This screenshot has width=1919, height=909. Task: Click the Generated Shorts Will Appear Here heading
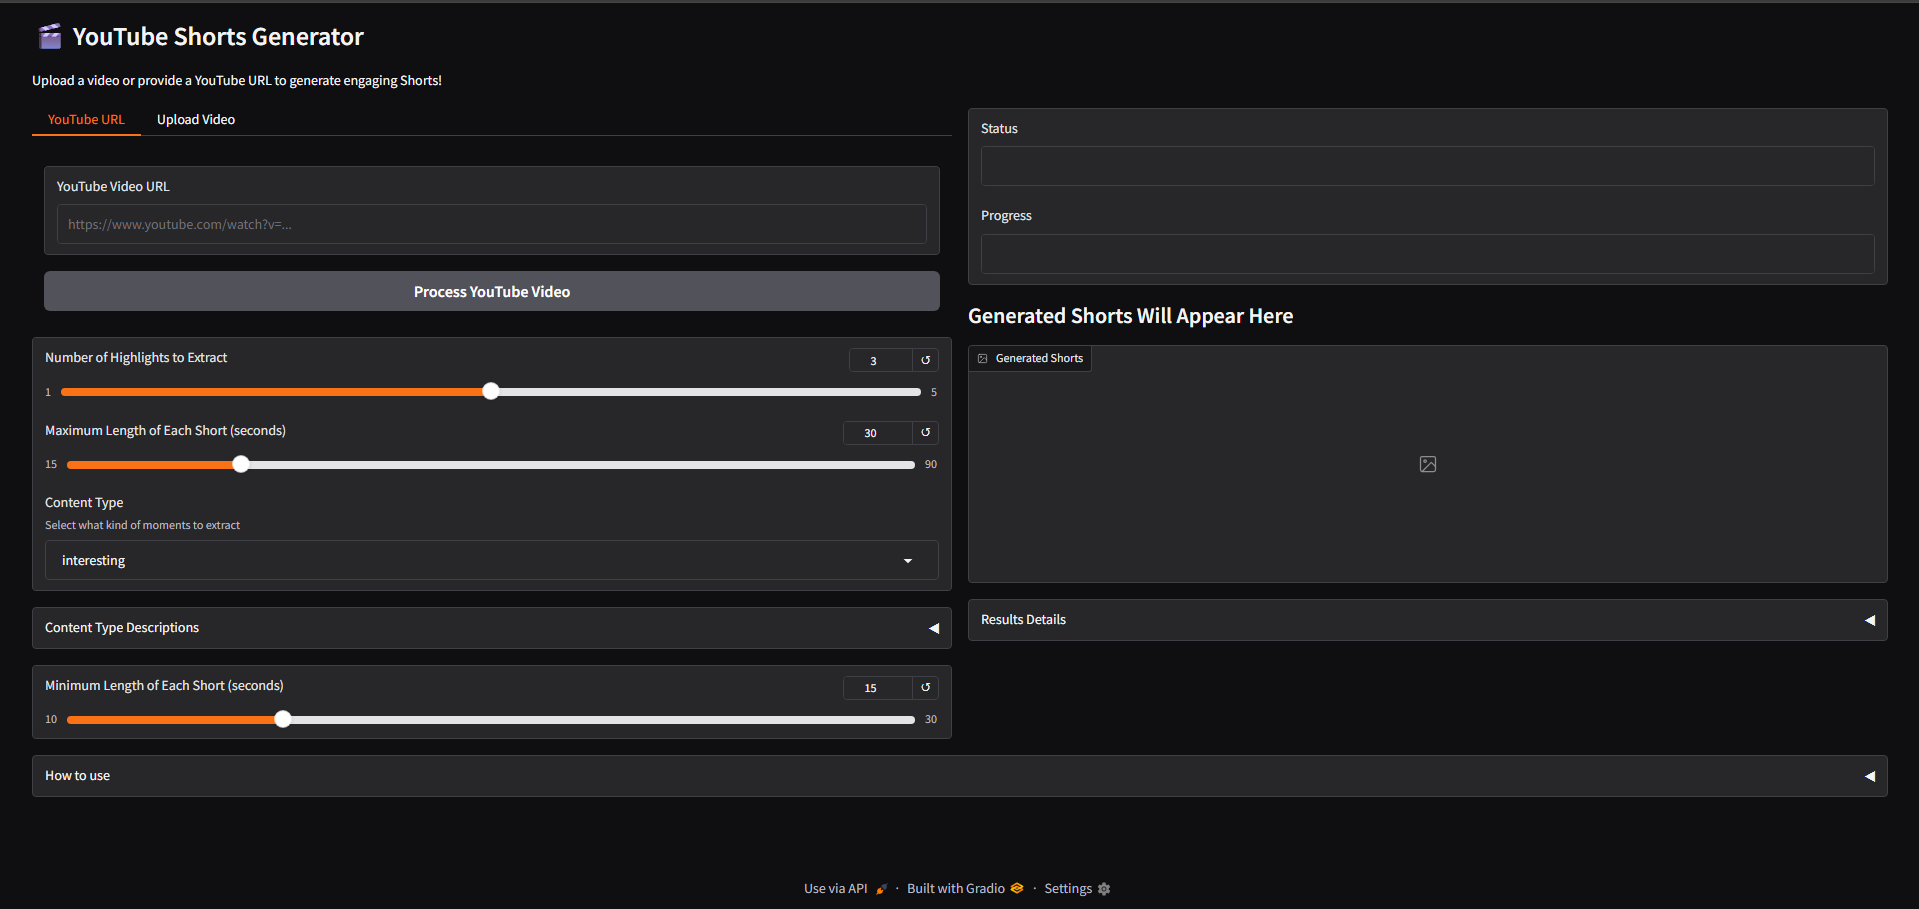pyautogui.click(x=1130, y=316)
